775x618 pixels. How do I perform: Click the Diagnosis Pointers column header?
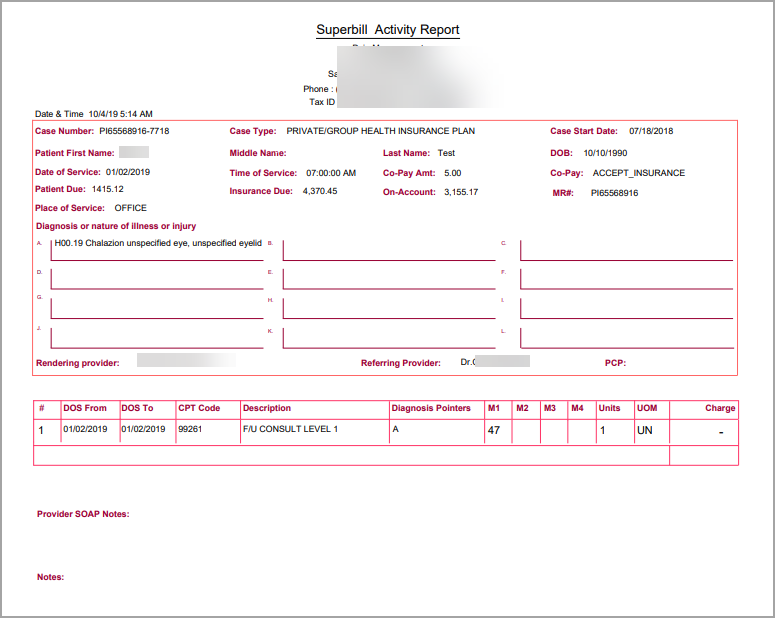point(431,408)
